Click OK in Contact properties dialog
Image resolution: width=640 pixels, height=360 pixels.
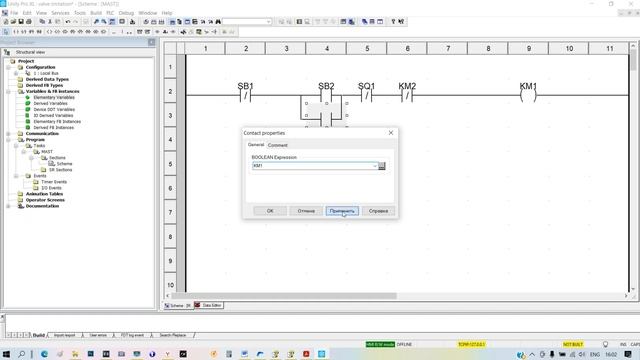pyautogui.click(x=270, y=211)
